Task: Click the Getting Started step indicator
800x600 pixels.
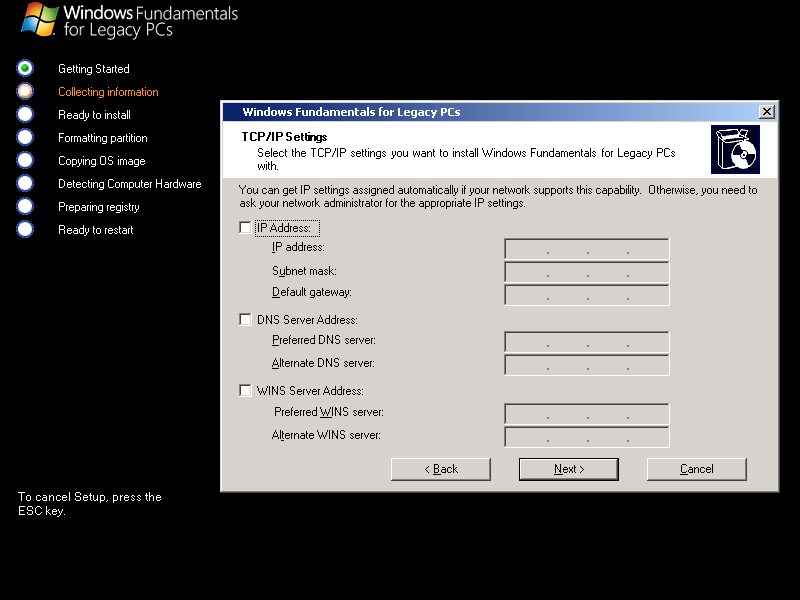Action: coord(25,68)
